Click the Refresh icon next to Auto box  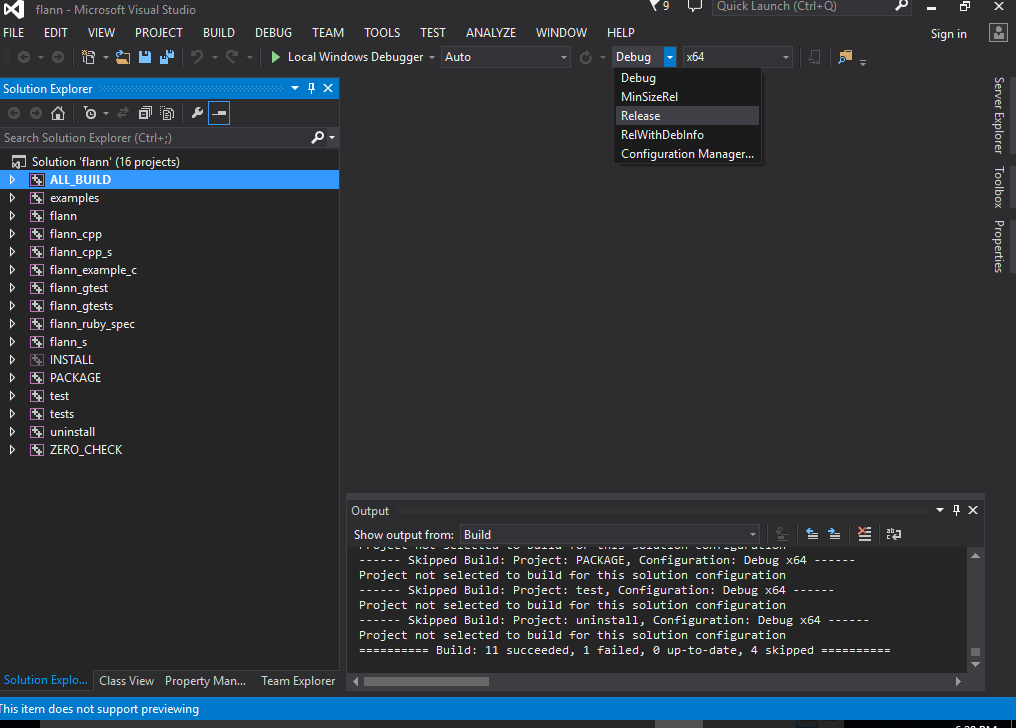586,57
